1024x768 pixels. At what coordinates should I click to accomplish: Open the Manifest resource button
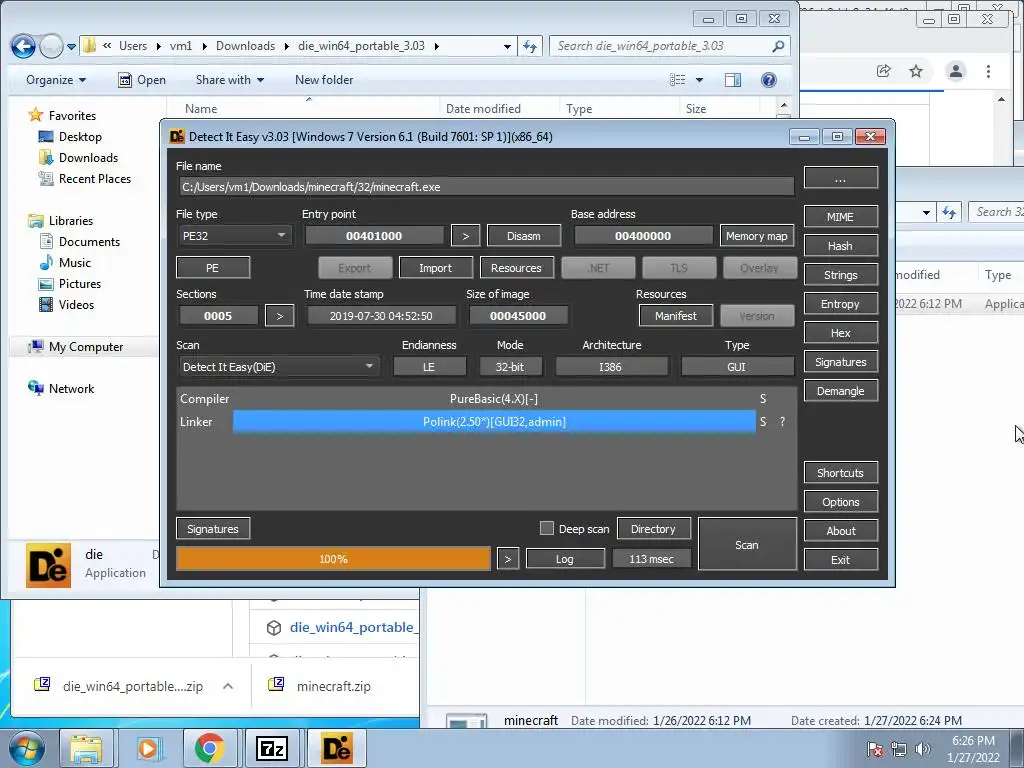[676, 315]
